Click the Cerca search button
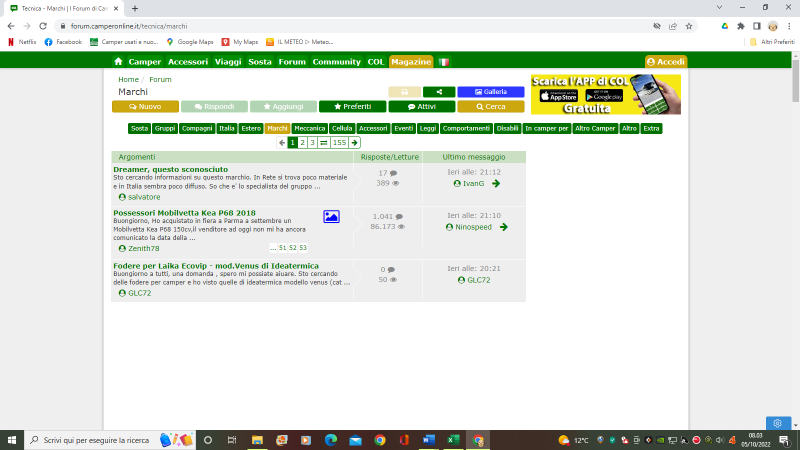Image resolution: width=800 pixels, height=450 pixels. 491,106
